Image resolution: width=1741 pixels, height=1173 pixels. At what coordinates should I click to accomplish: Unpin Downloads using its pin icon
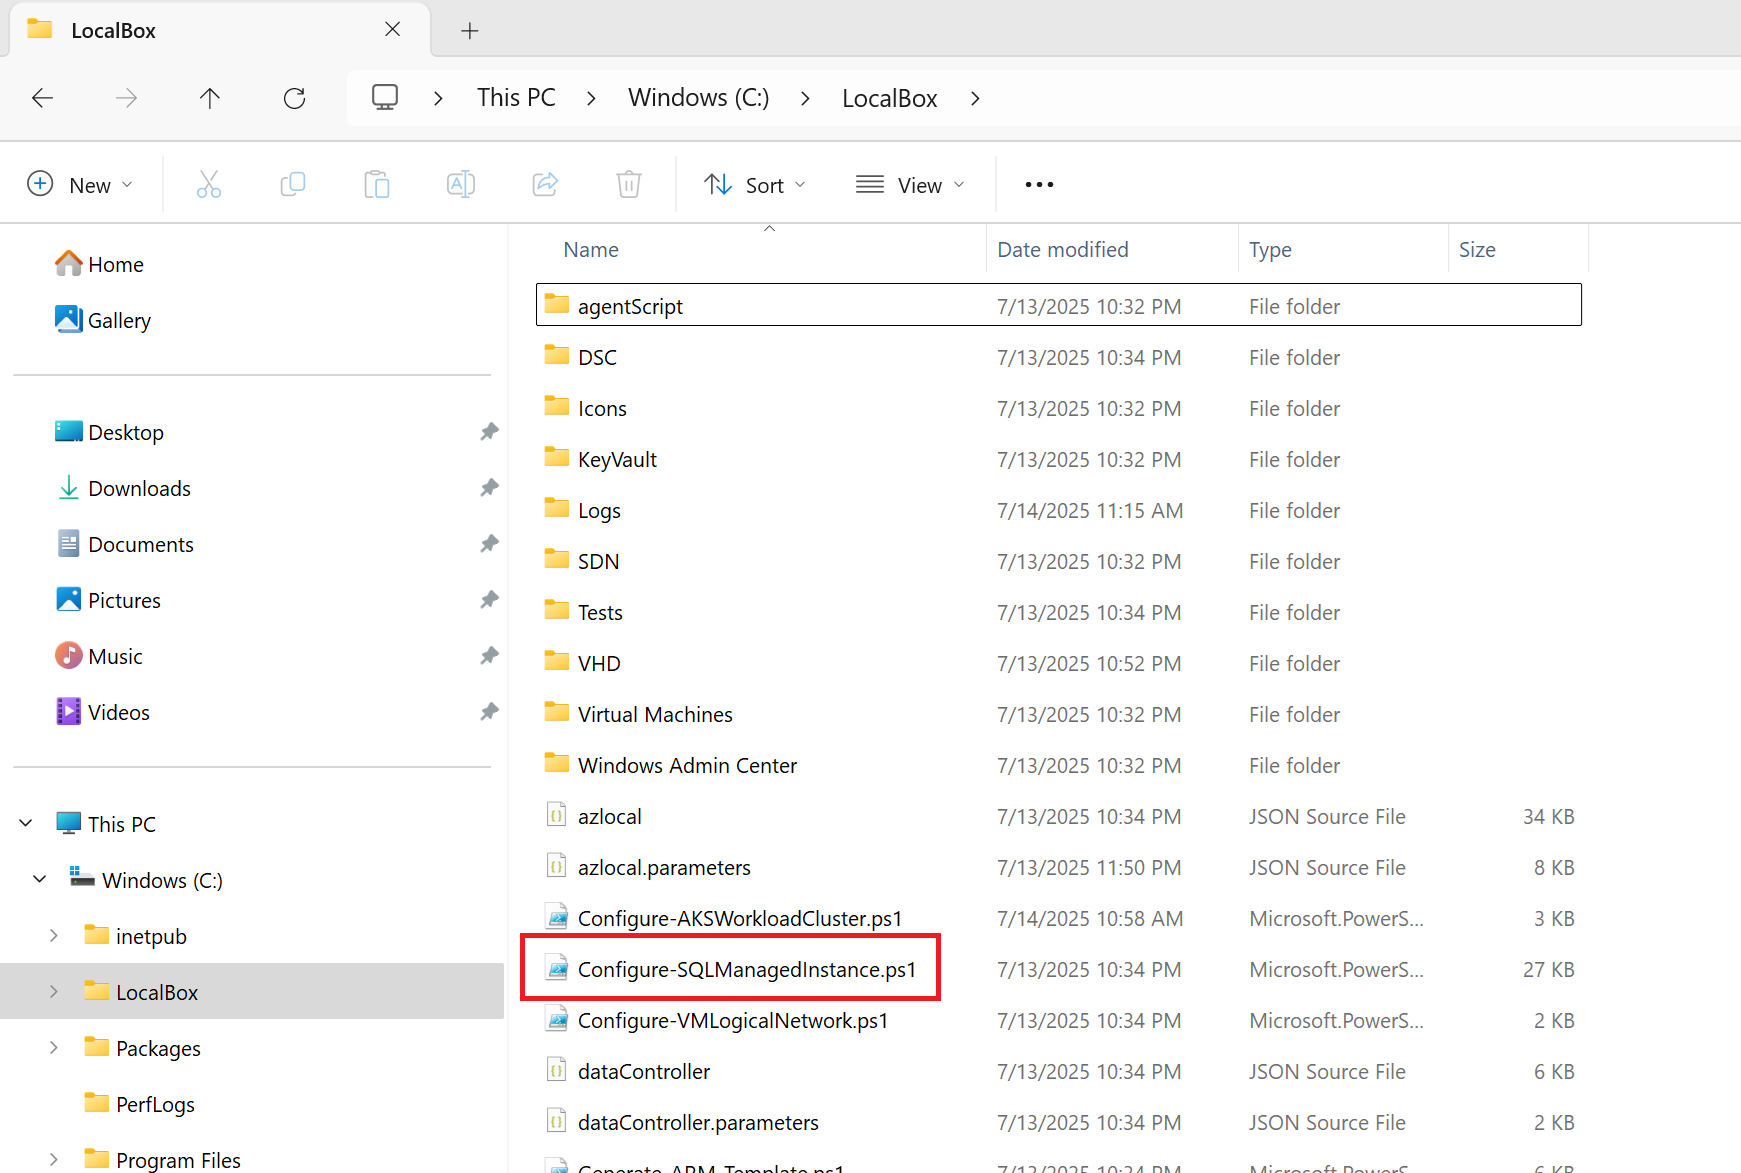point(489,488)
